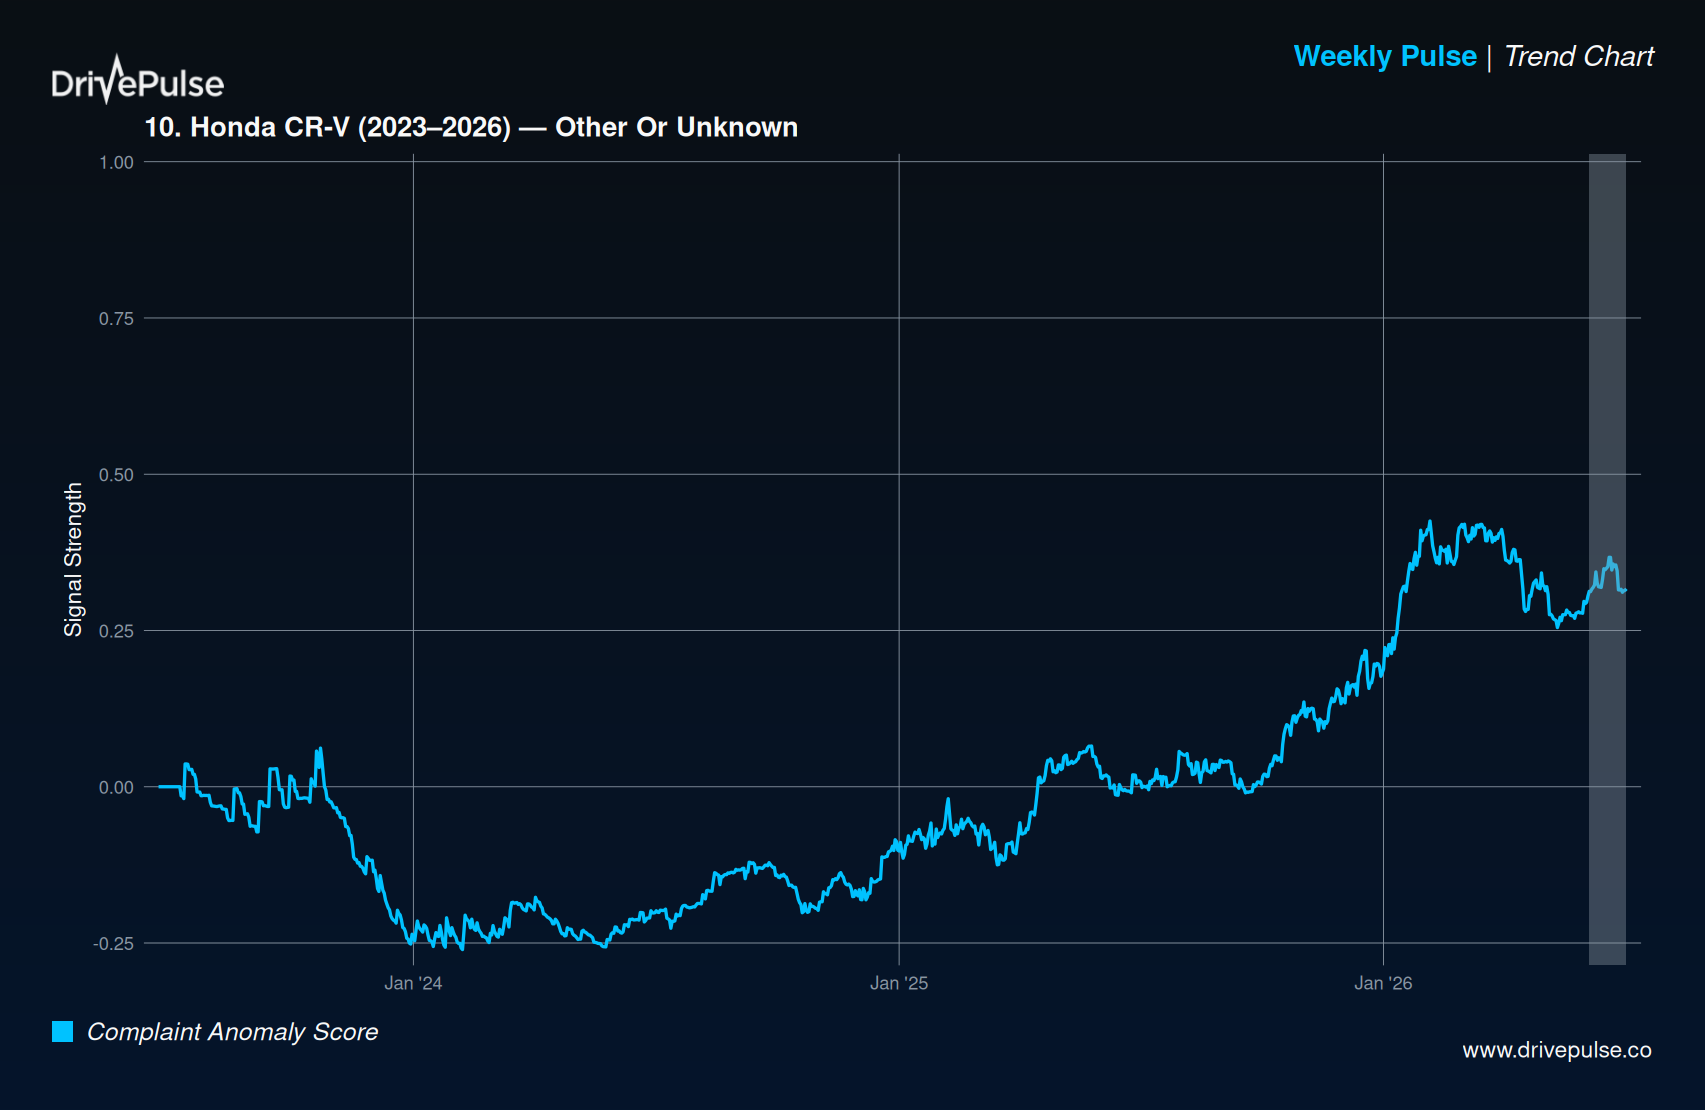
Task: Click the DrivePulse logo
Action: click(x=137, y=80)
